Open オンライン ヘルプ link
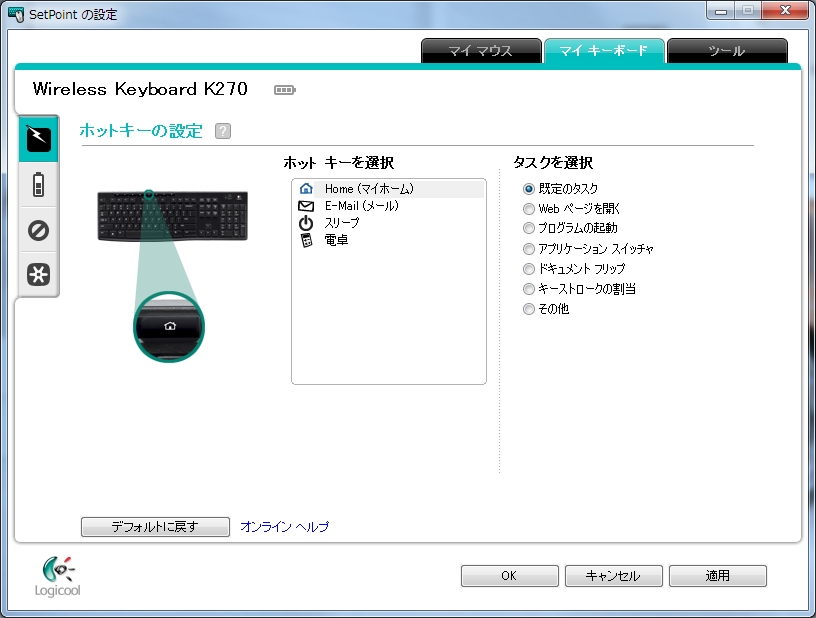The image size is (816, 618). pos(285,526)
